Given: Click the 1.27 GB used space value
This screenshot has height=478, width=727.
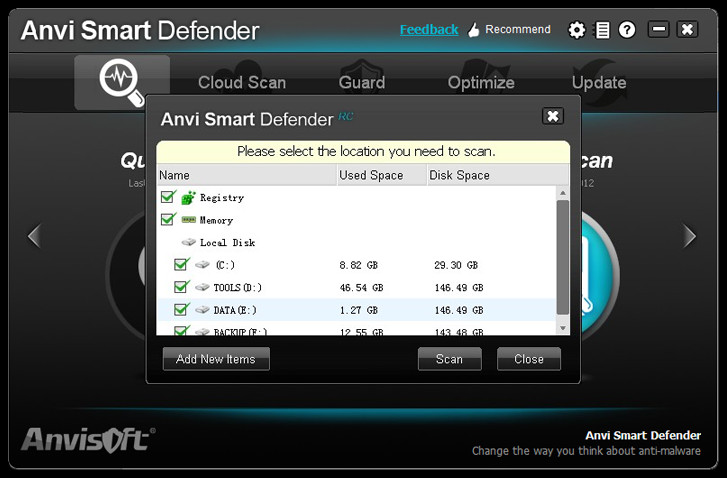Looking at the screenshot, I should click(x=358, y=310).
